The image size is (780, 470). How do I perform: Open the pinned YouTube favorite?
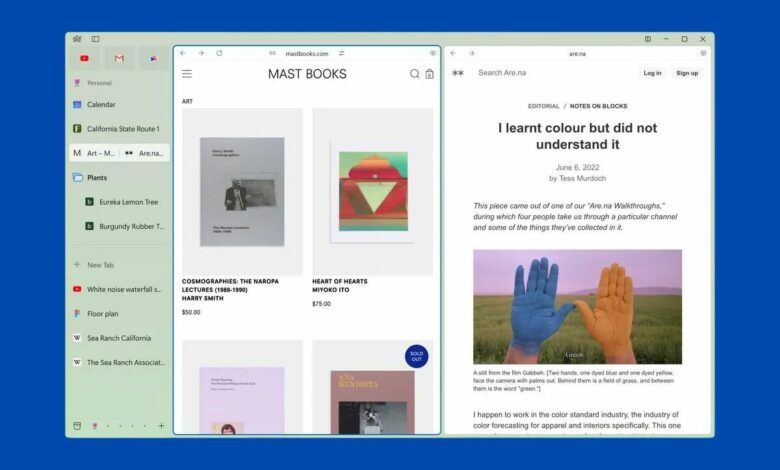coord(84,59)
